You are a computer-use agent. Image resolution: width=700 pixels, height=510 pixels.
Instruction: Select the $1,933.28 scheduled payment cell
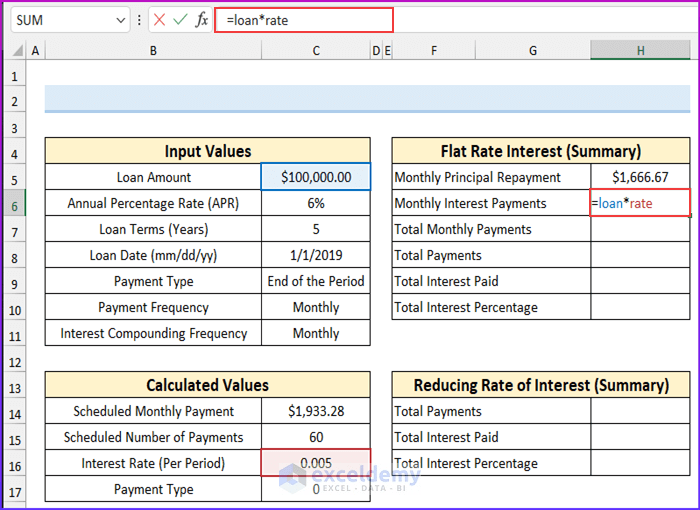click(316, 411)
